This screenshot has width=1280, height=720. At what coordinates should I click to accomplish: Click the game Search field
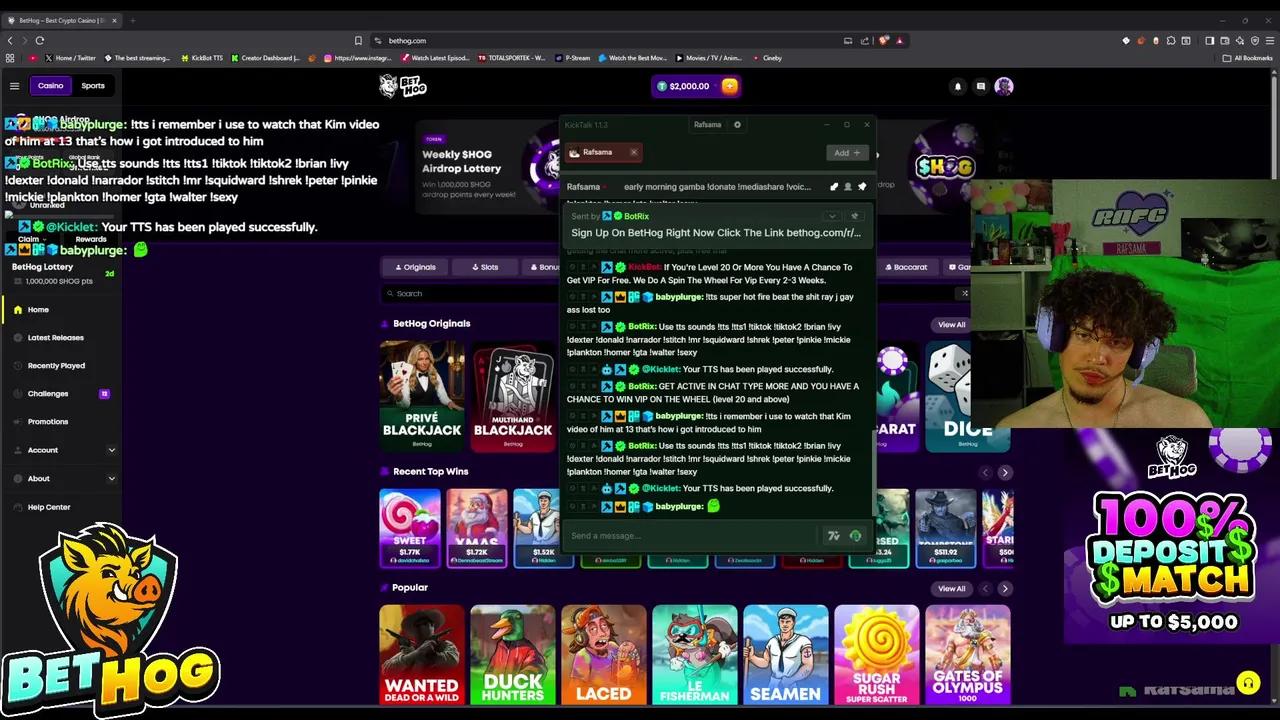tap(670, 293)
